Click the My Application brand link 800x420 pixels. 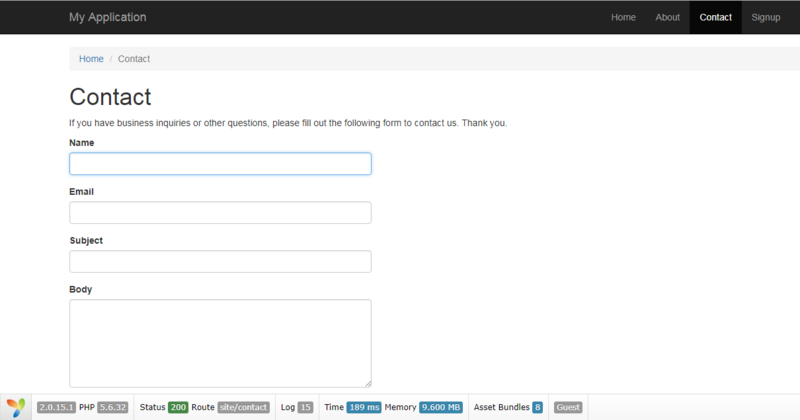pyautogui.click(x=107, y=17)
